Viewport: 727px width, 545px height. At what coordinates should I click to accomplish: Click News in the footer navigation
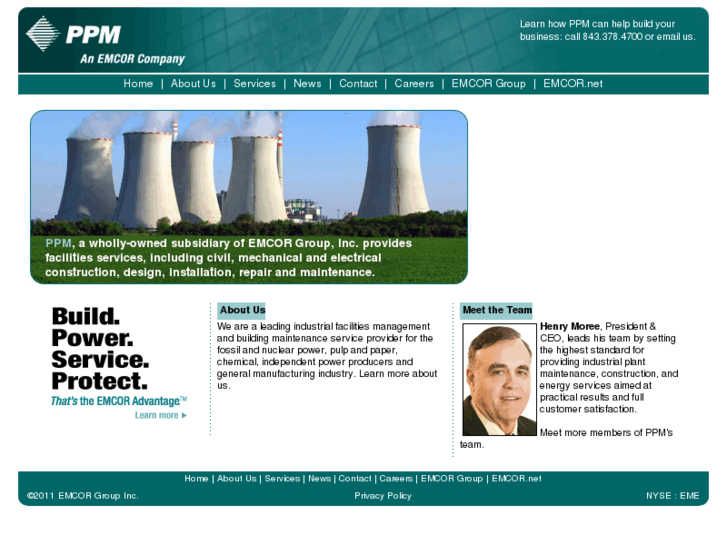point(319,478)
